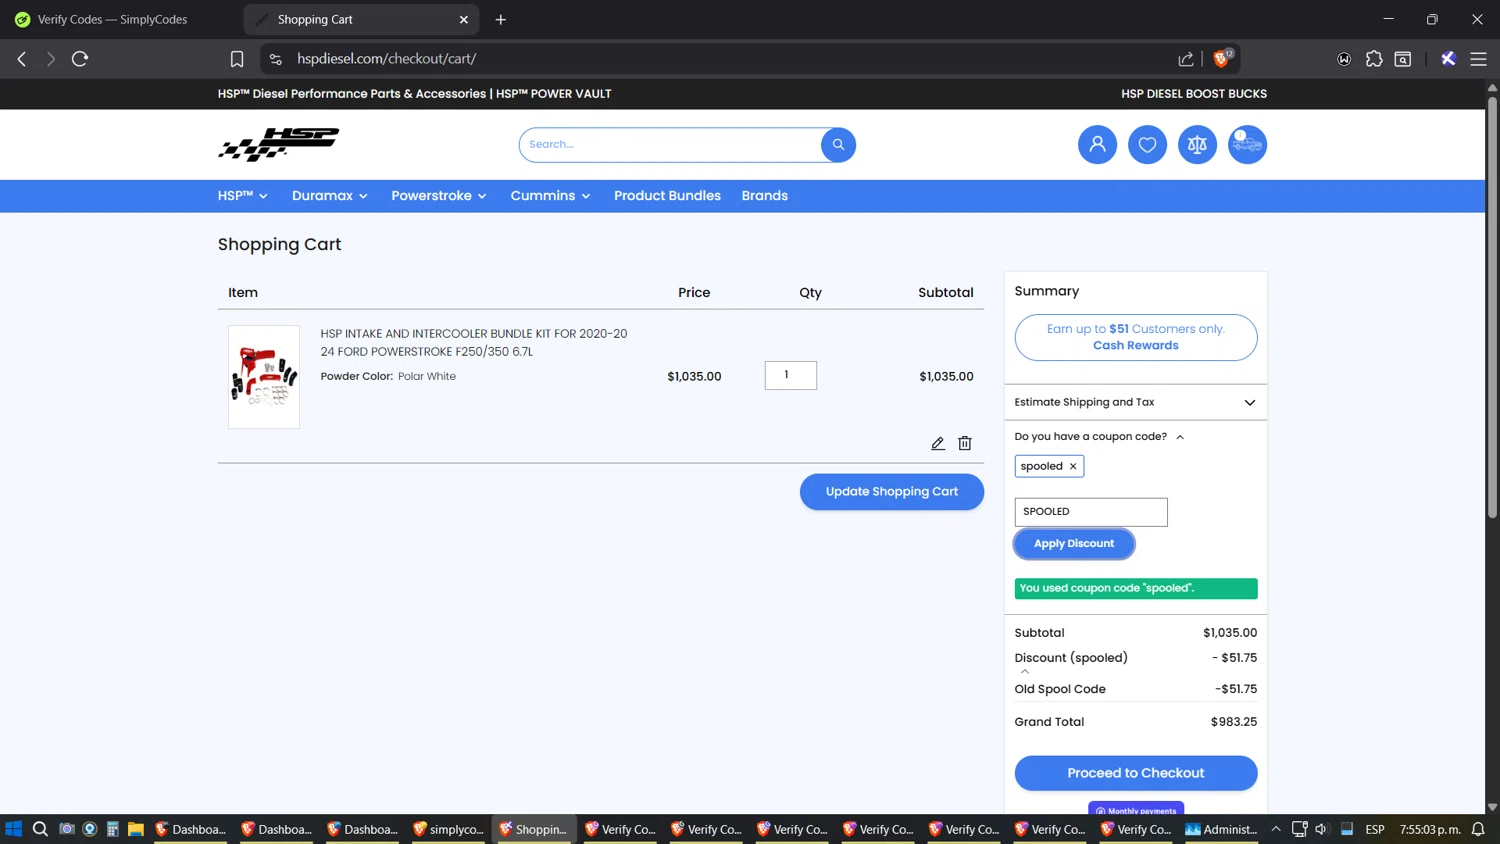The height and width of the screenshot is (844, 1500).
Task: Open Windows Start menu
Action: coord(14,829)
